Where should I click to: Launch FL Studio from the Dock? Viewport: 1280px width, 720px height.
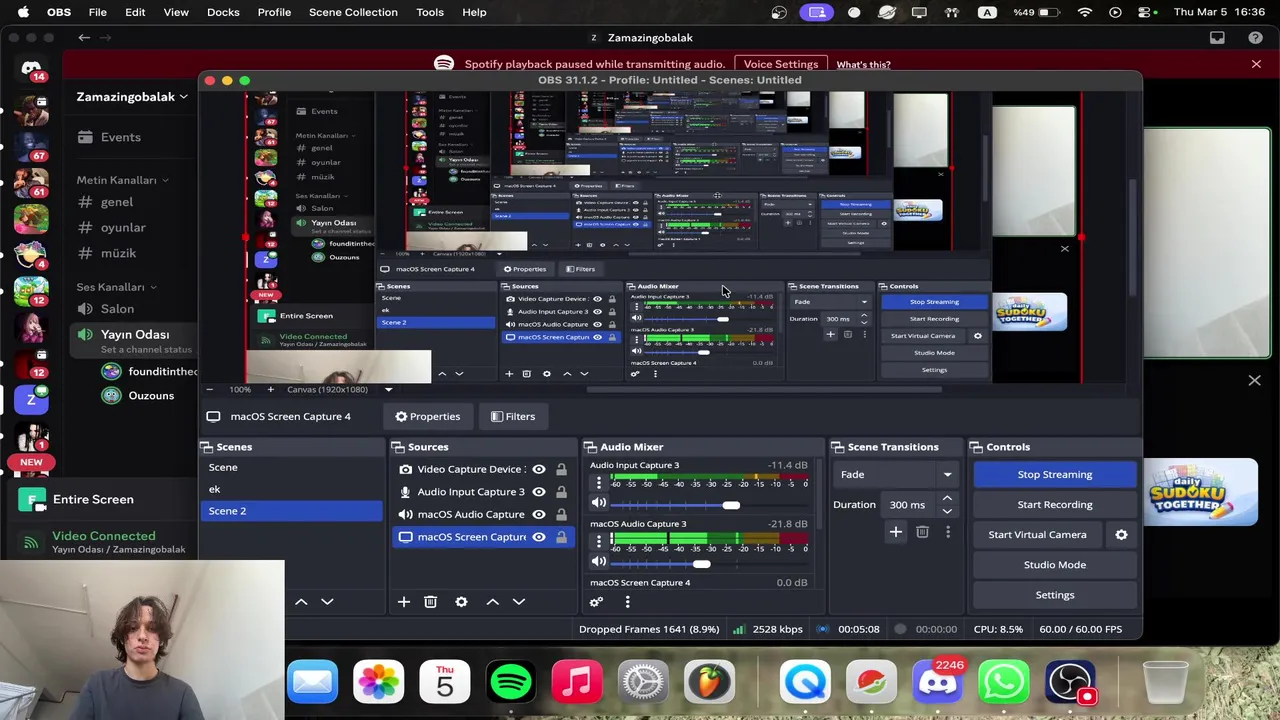click(x=709, y=683)
